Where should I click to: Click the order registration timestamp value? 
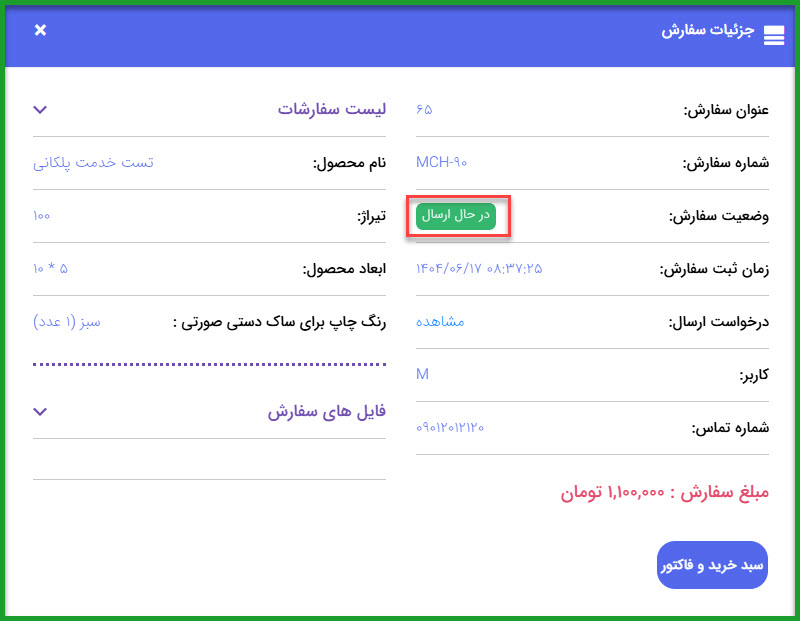478,268
